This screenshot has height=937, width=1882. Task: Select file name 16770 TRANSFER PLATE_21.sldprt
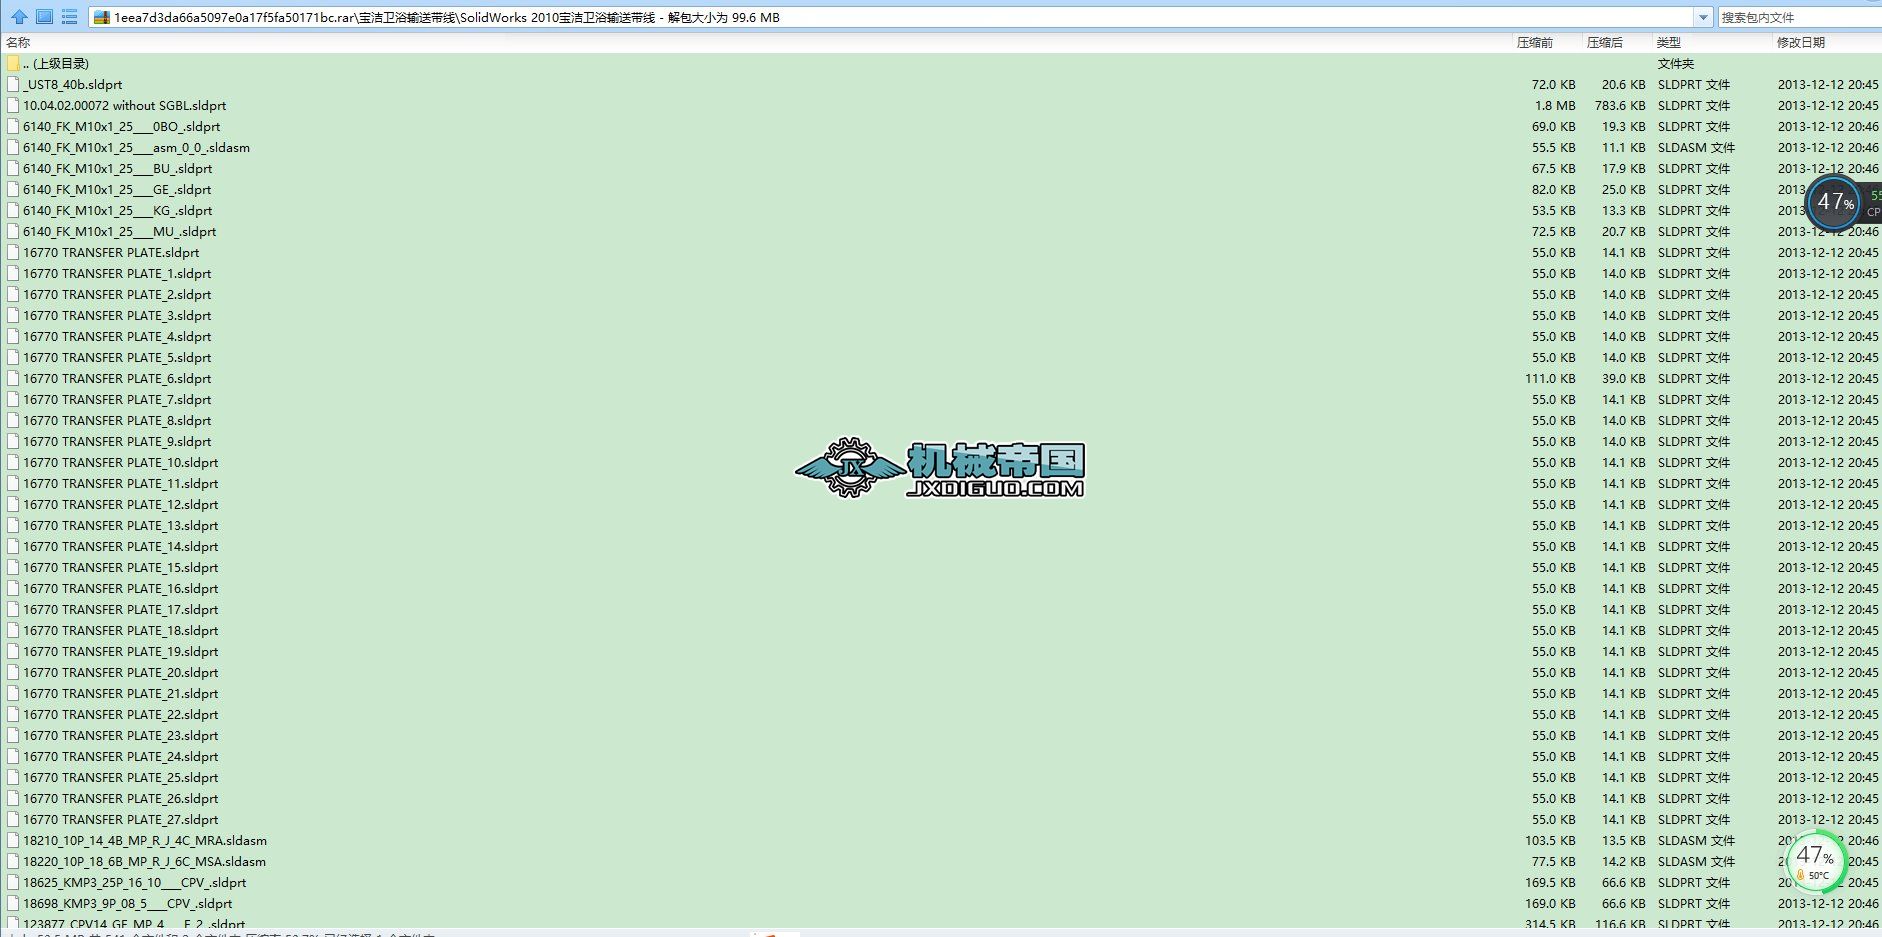click(120, 693)
